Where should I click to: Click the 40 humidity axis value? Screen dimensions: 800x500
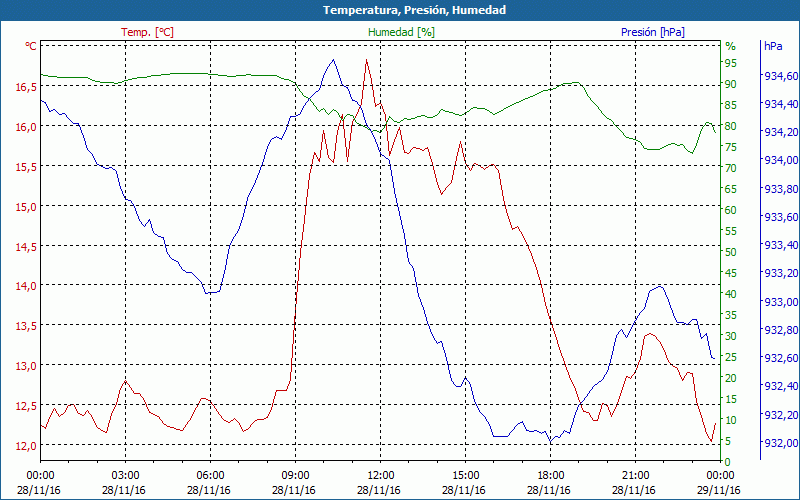731,294
